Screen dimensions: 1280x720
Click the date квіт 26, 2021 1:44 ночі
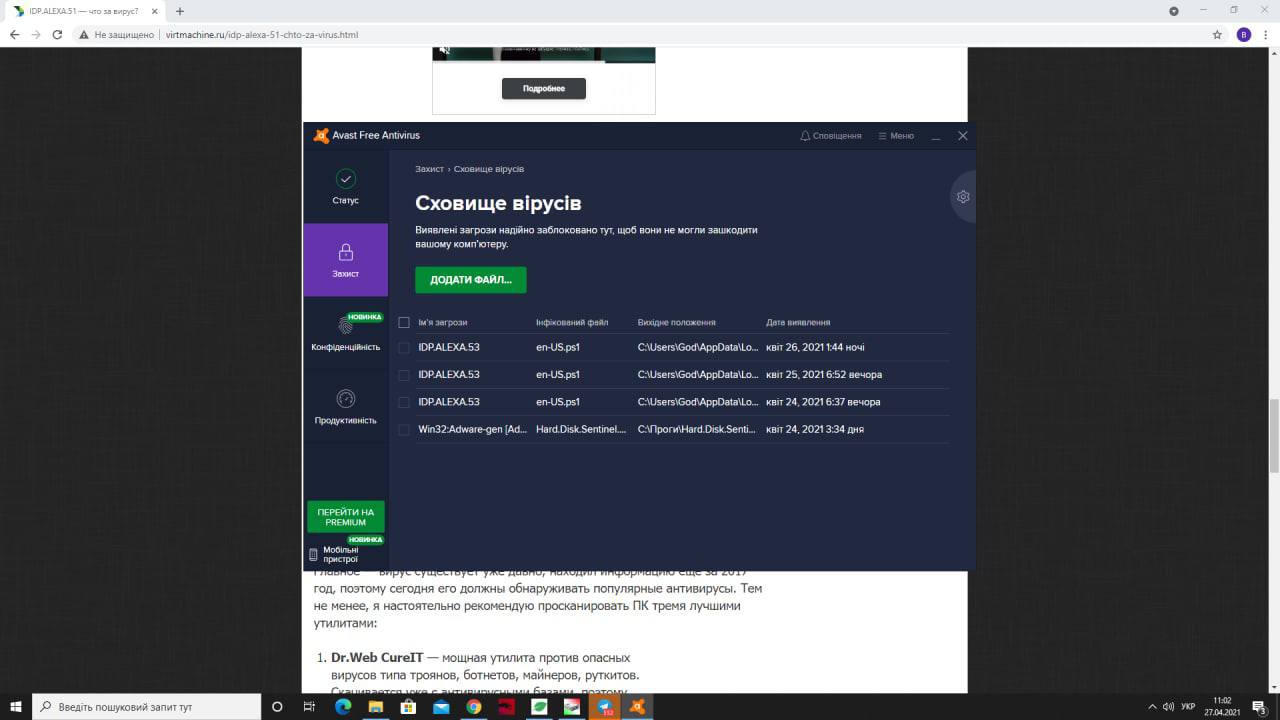click(815, 348)
